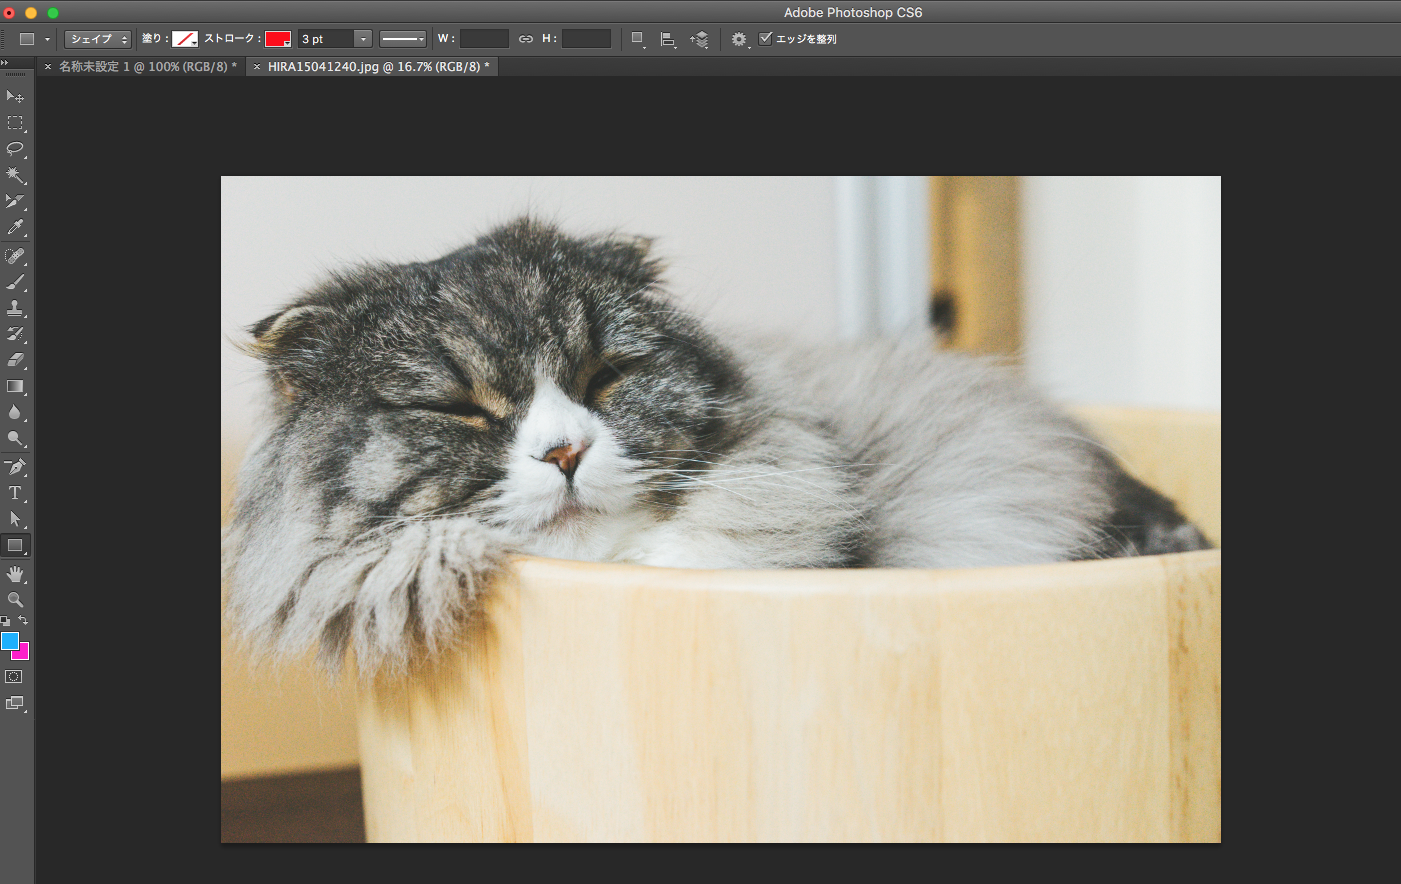Viewport: 1401px width, 884px height.
Task: Pick the Magic Wand tool
Action: (x=15, y=175)
